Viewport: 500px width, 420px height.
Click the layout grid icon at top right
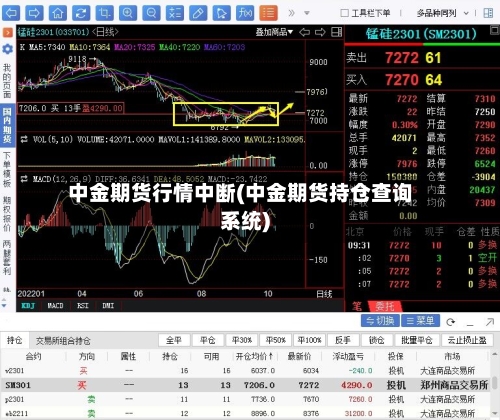(488, 13)
